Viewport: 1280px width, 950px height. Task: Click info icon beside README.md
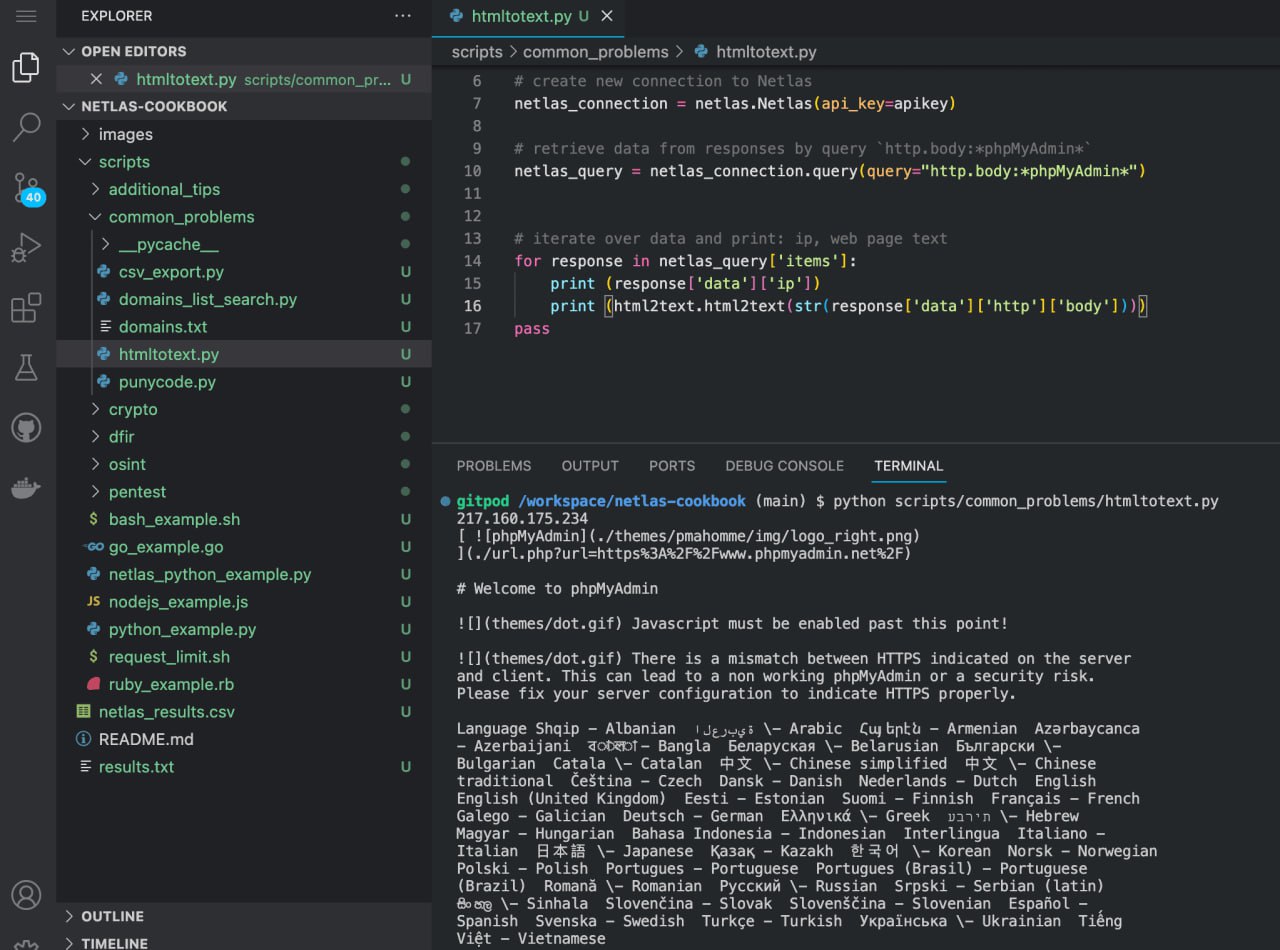coord(84,739)
